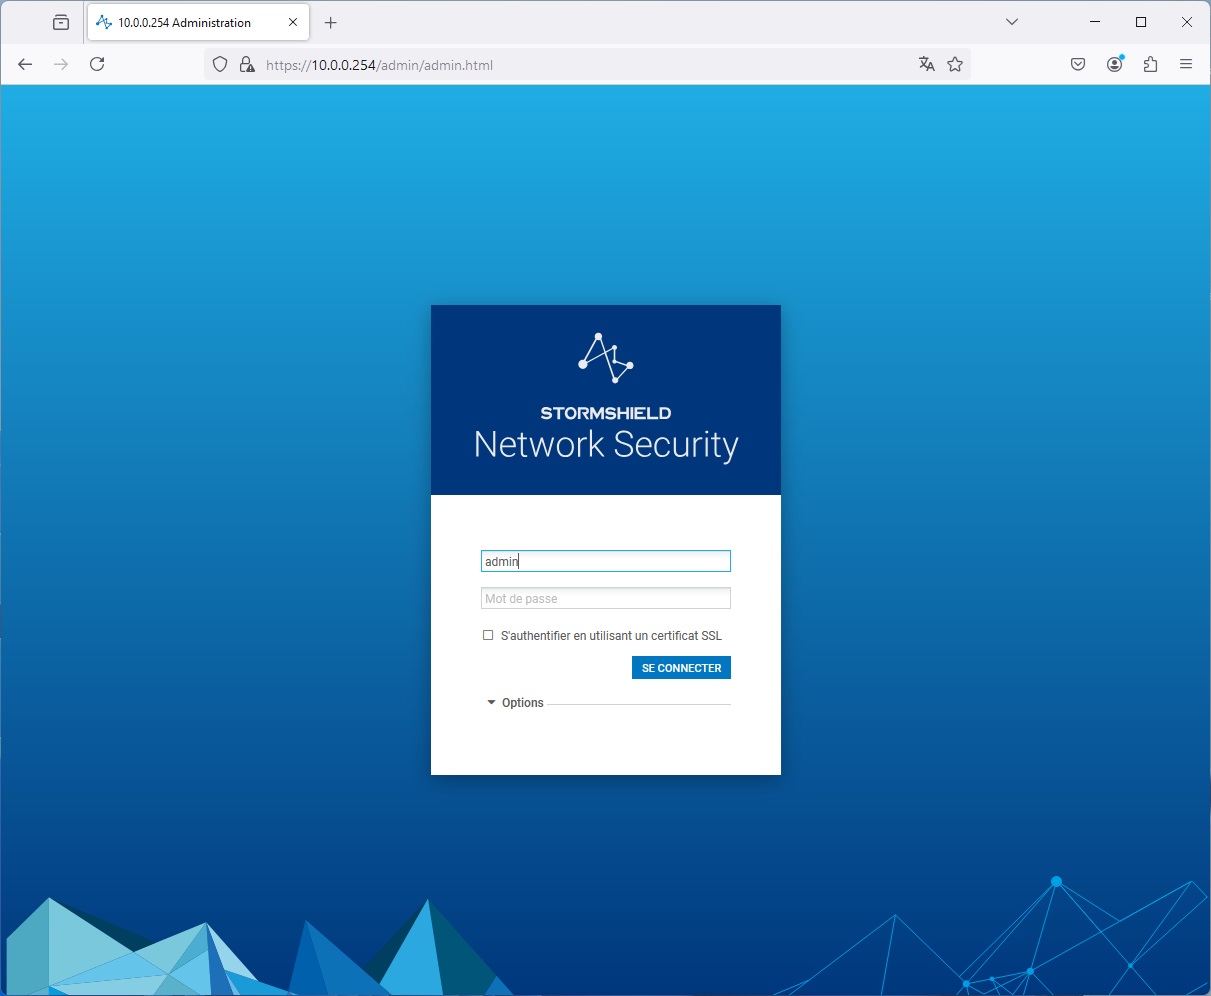List all tabs dropdown arrow
Screen dimensions: 1211x996
pyautogui.click(x=1012, y=22)
